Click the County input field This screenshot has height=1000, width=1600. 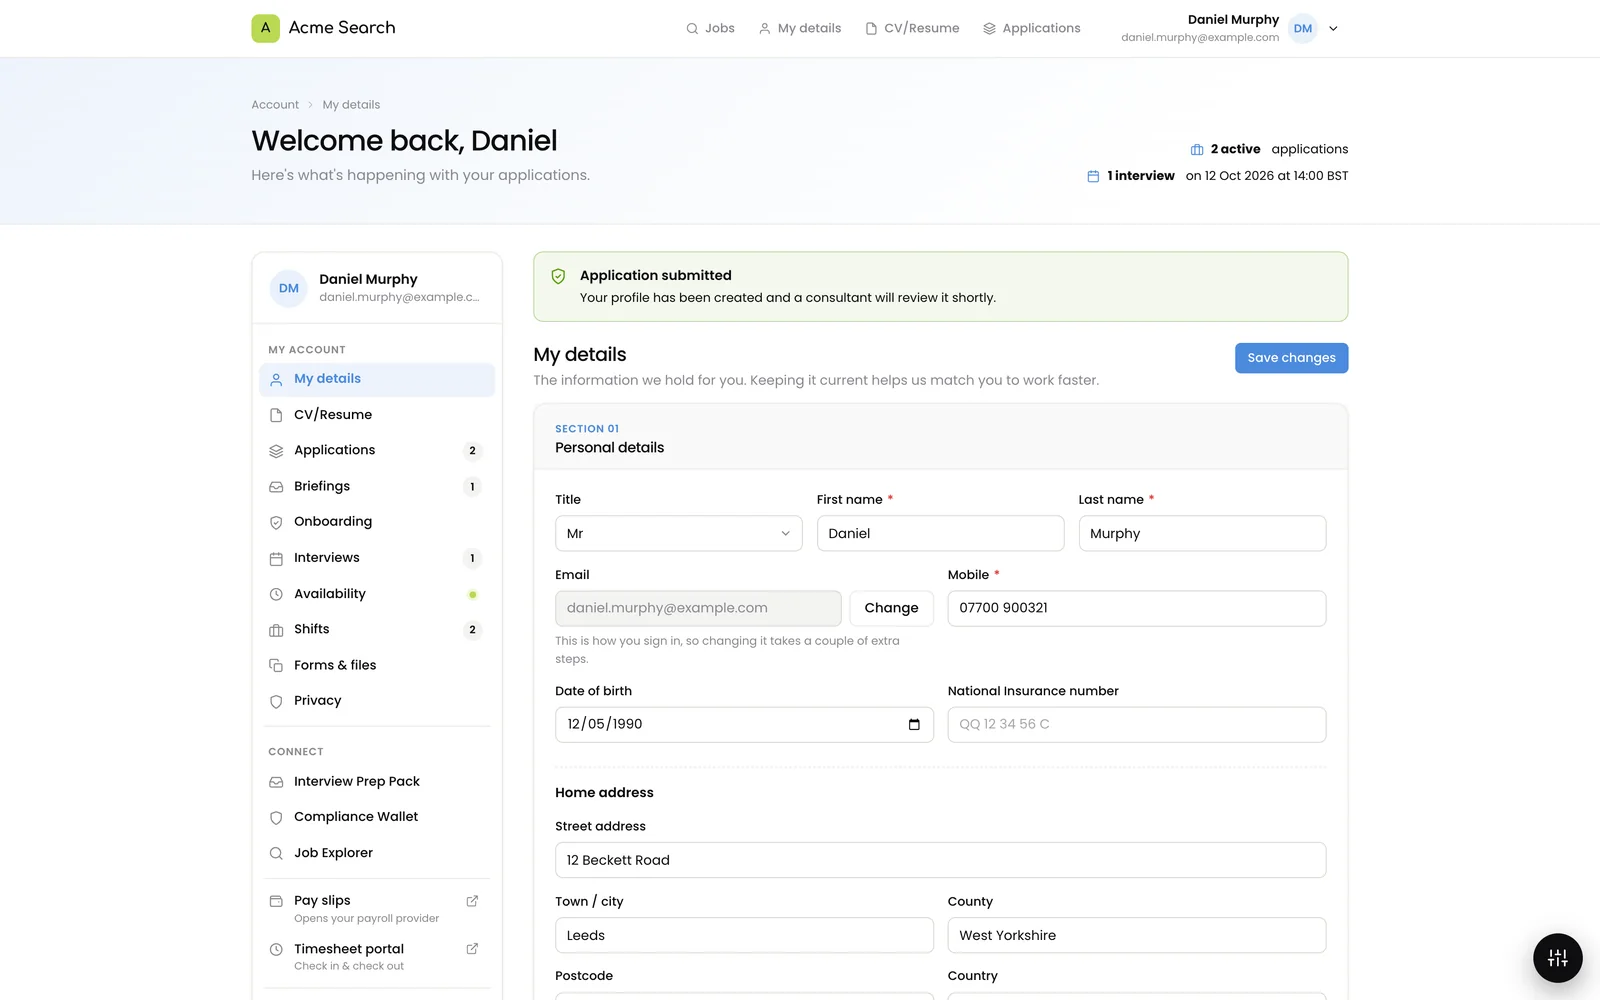(x=1137, y=936)
